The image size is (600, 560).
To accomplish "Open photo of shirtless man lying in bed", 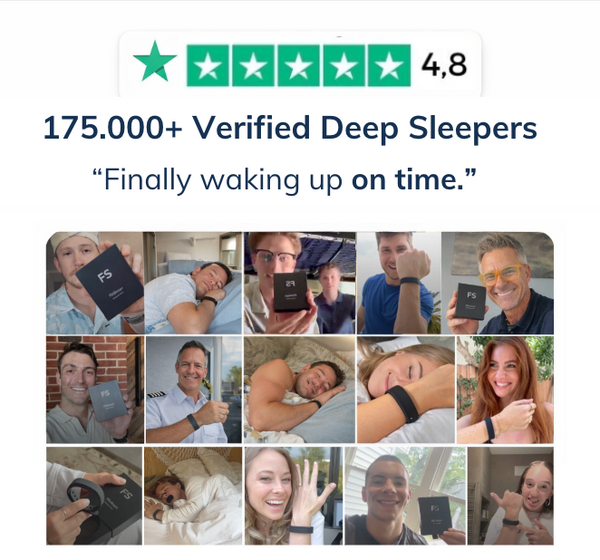I will click(x=300, y=390).
